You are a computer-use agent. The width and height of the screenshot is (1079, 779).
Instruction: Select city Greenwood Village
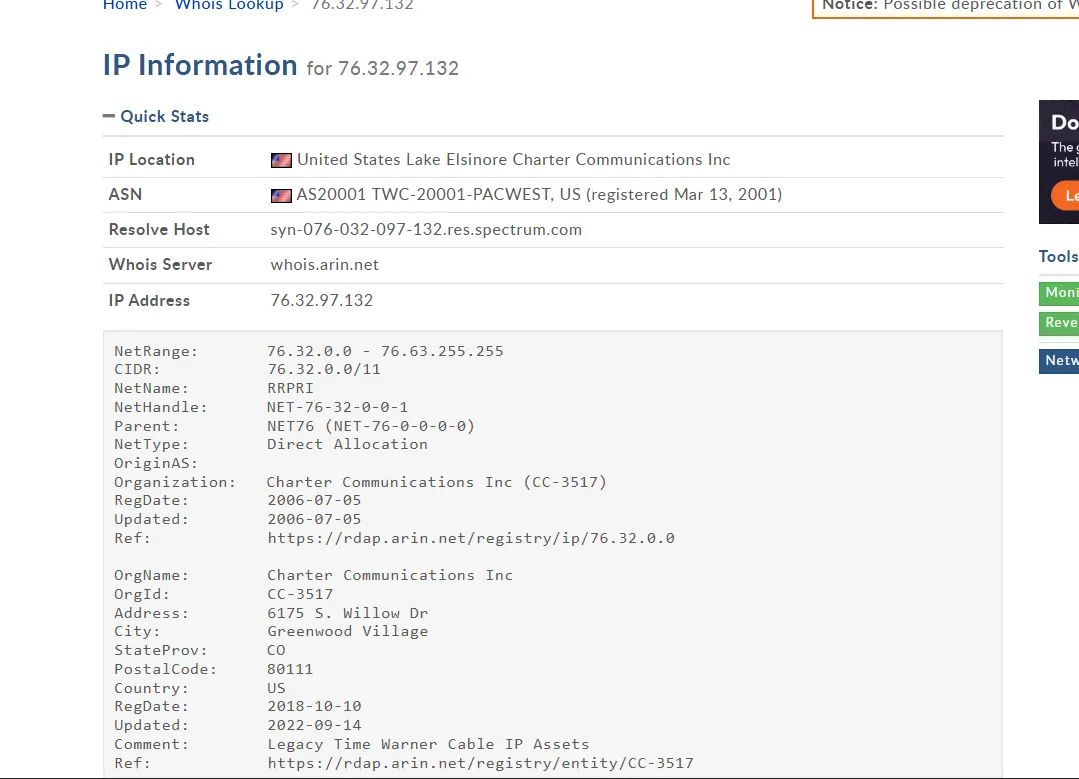pos(348,632)
